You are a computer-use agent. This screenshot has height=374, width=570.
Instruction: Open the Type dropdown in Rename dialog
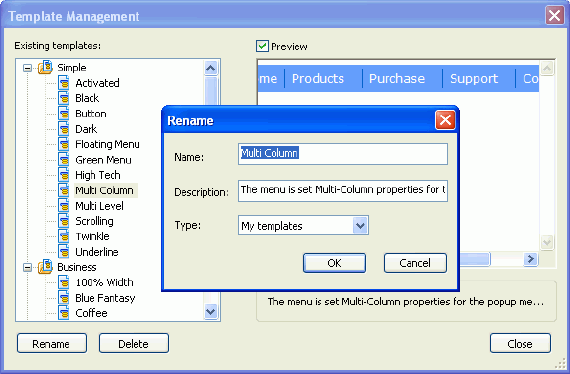[360, 225]
